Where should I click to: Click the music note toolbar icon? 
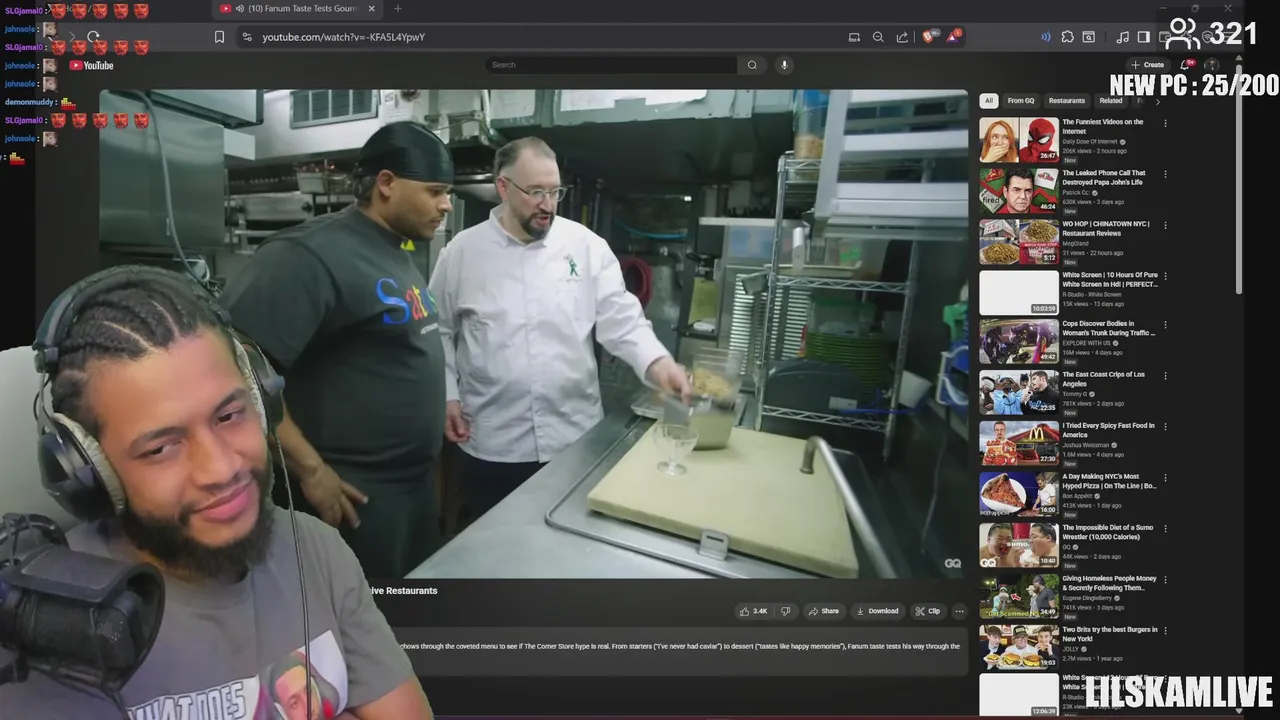pyautogui.click(x=1122, y=37)
